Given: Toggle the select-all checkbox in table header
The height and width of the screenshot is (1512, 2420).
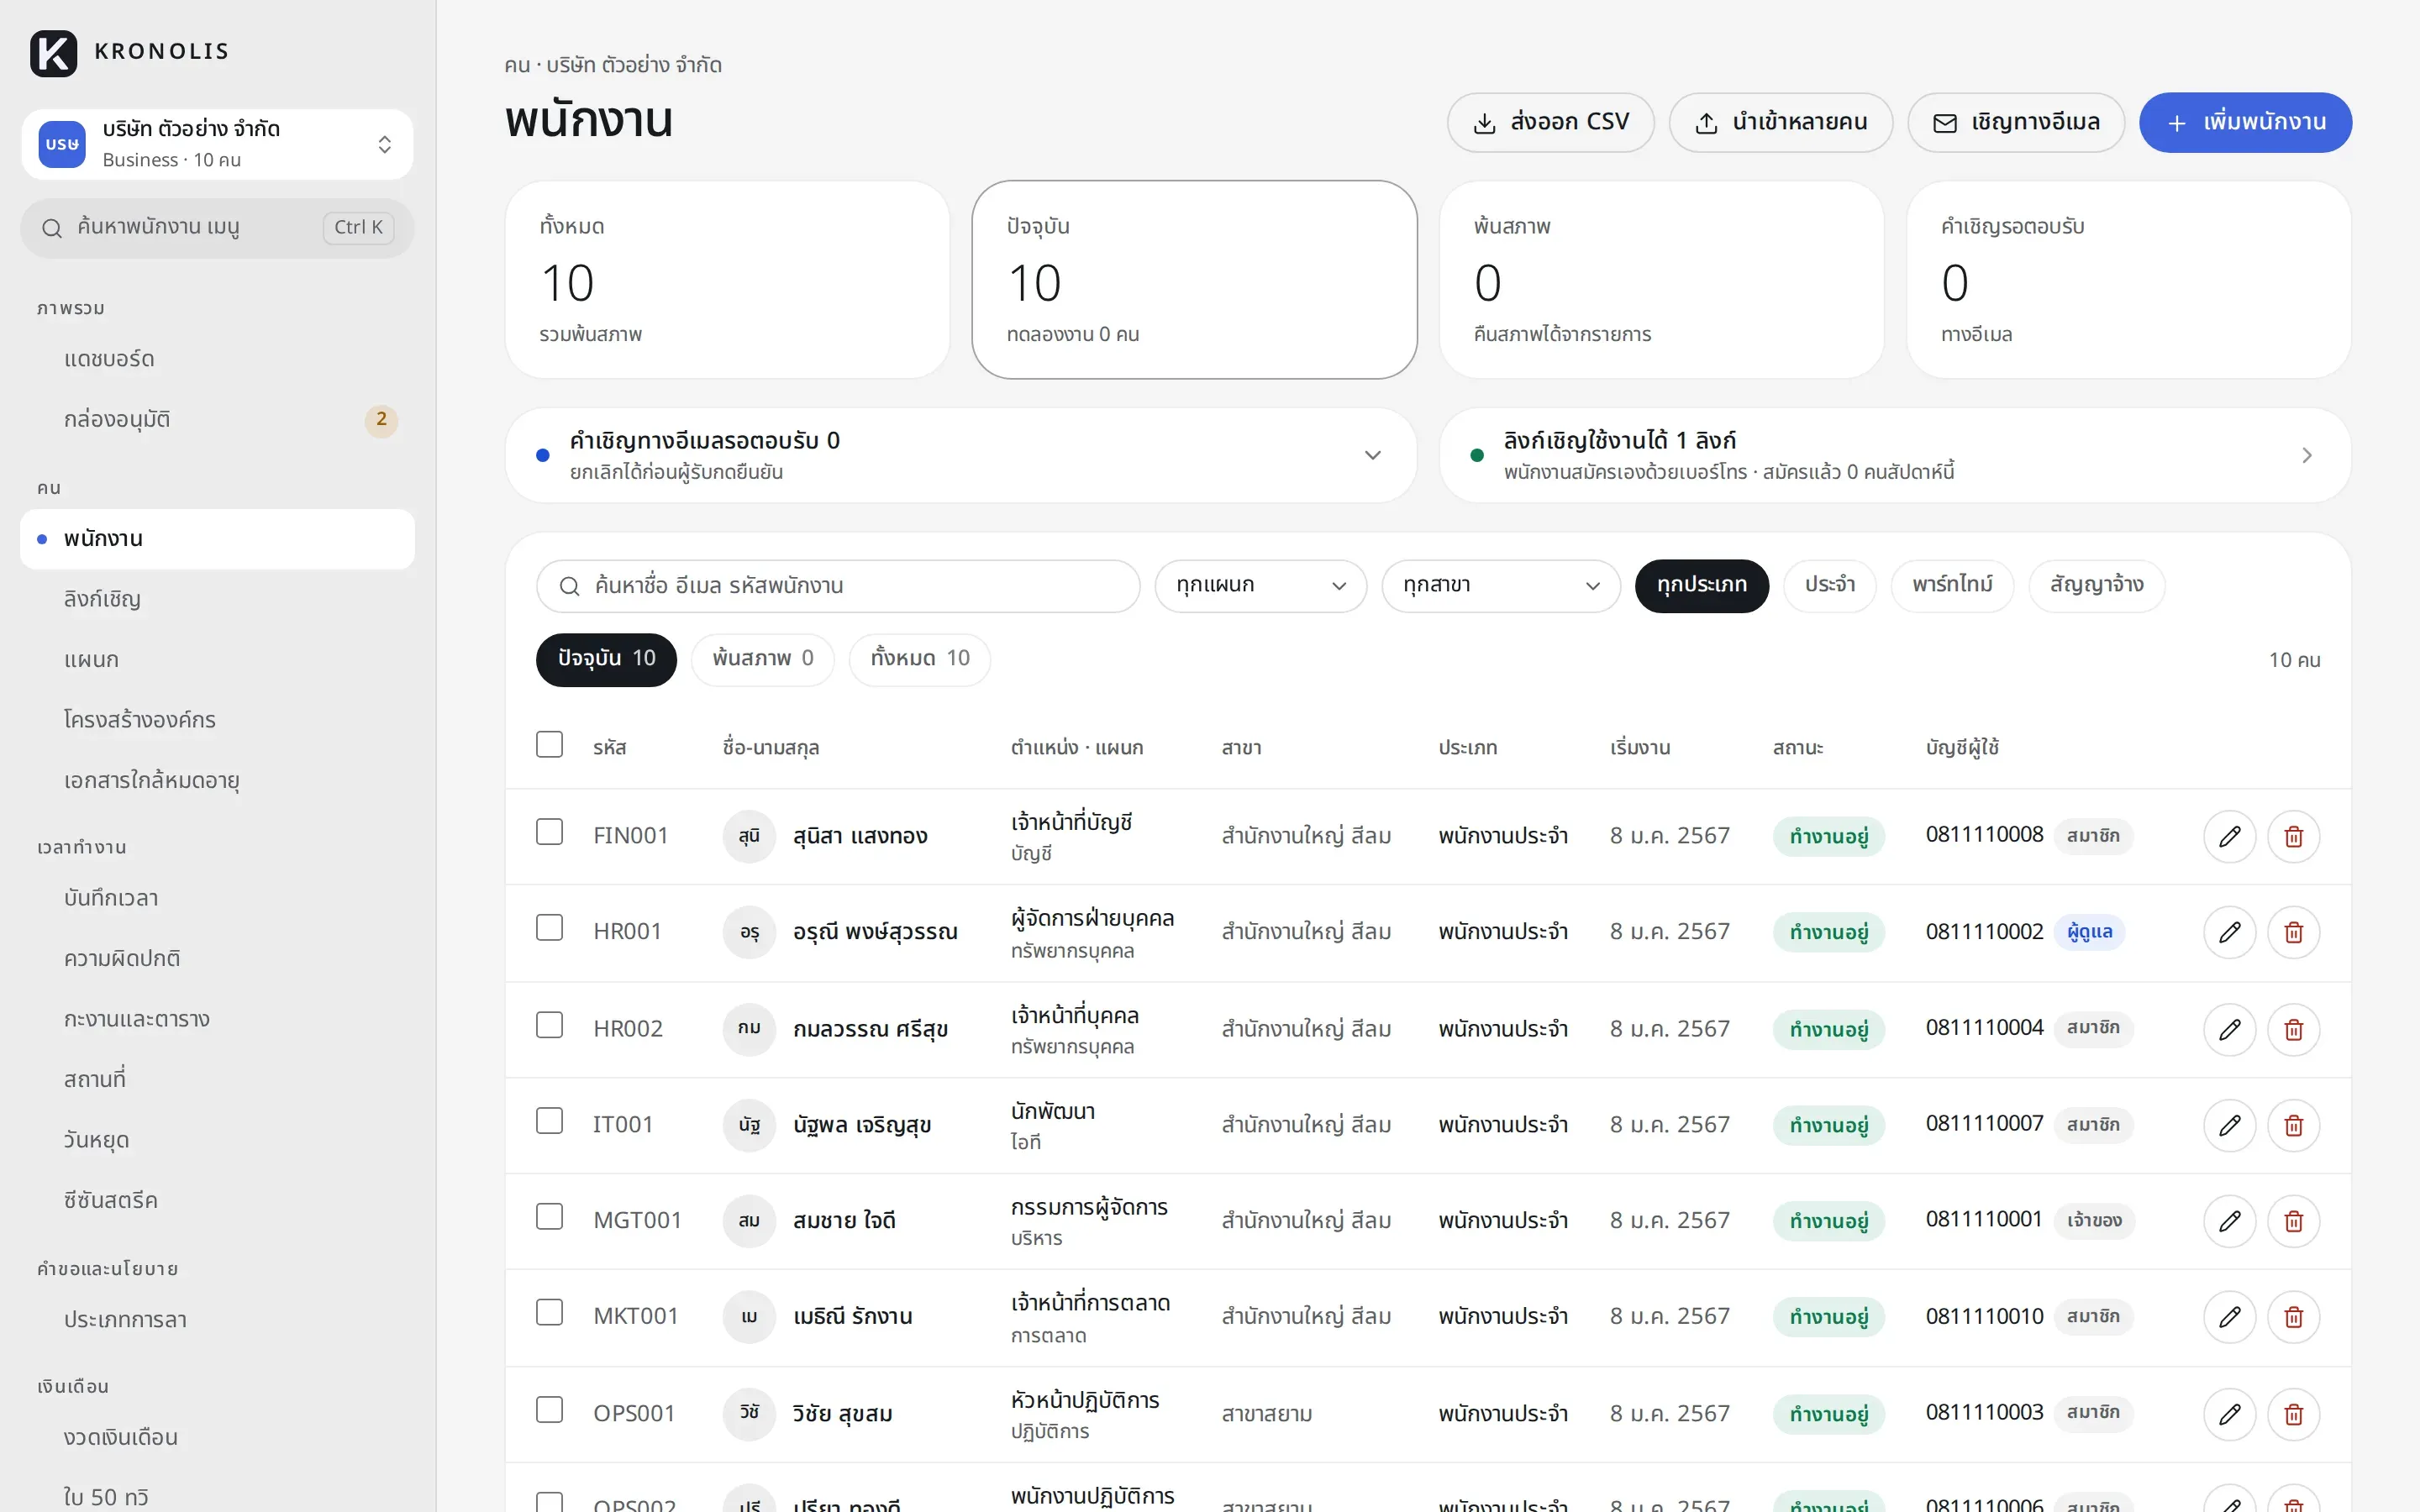Looking at the screenshot, I should pos(549,745).
